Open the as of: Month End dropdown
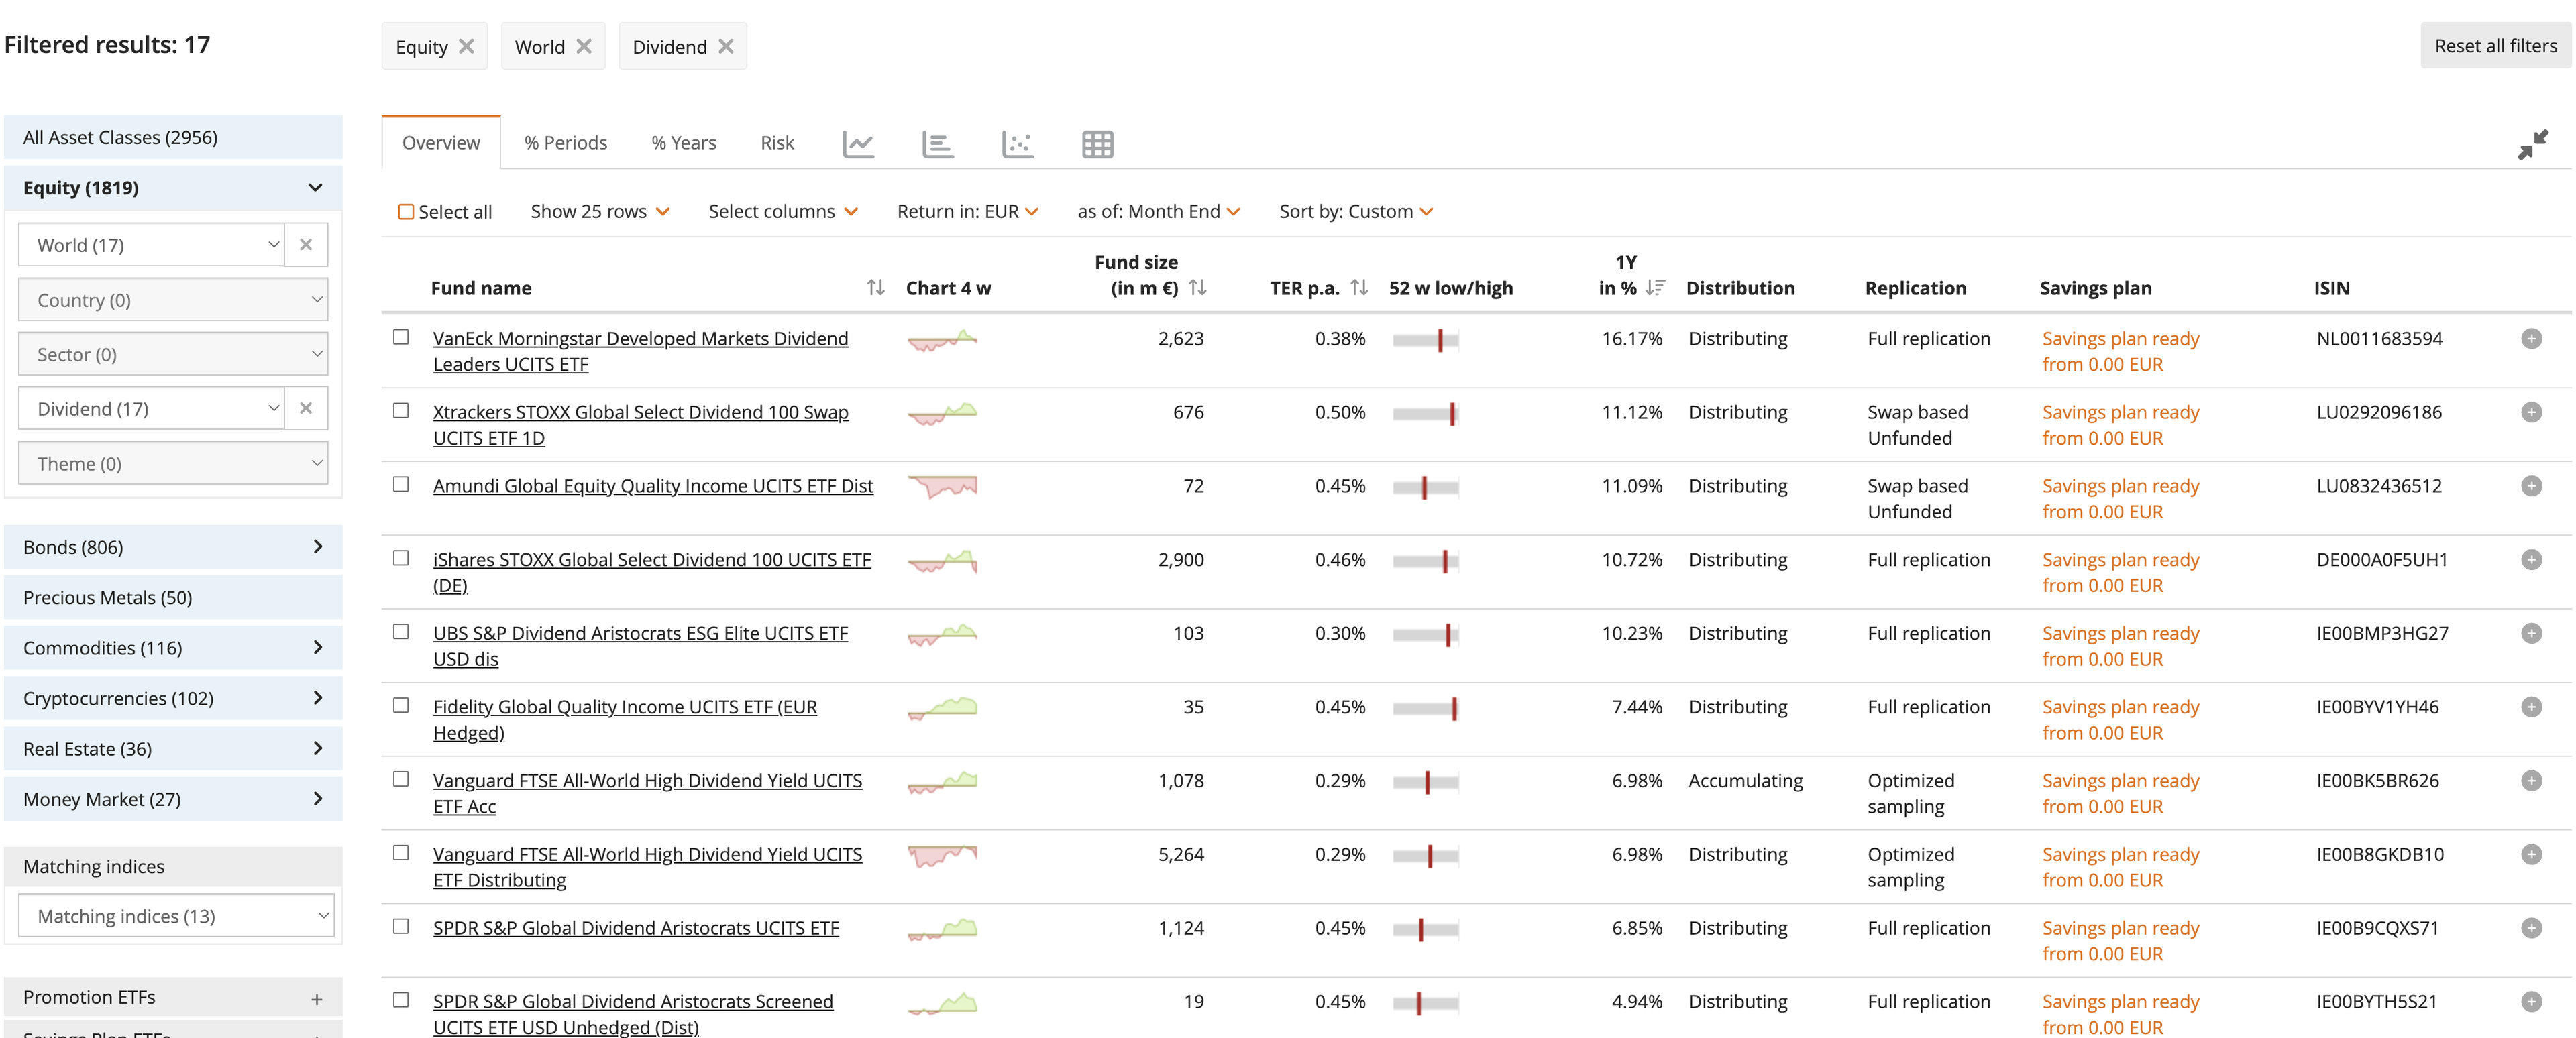2576x1038 pixels. pos(1159,212)
